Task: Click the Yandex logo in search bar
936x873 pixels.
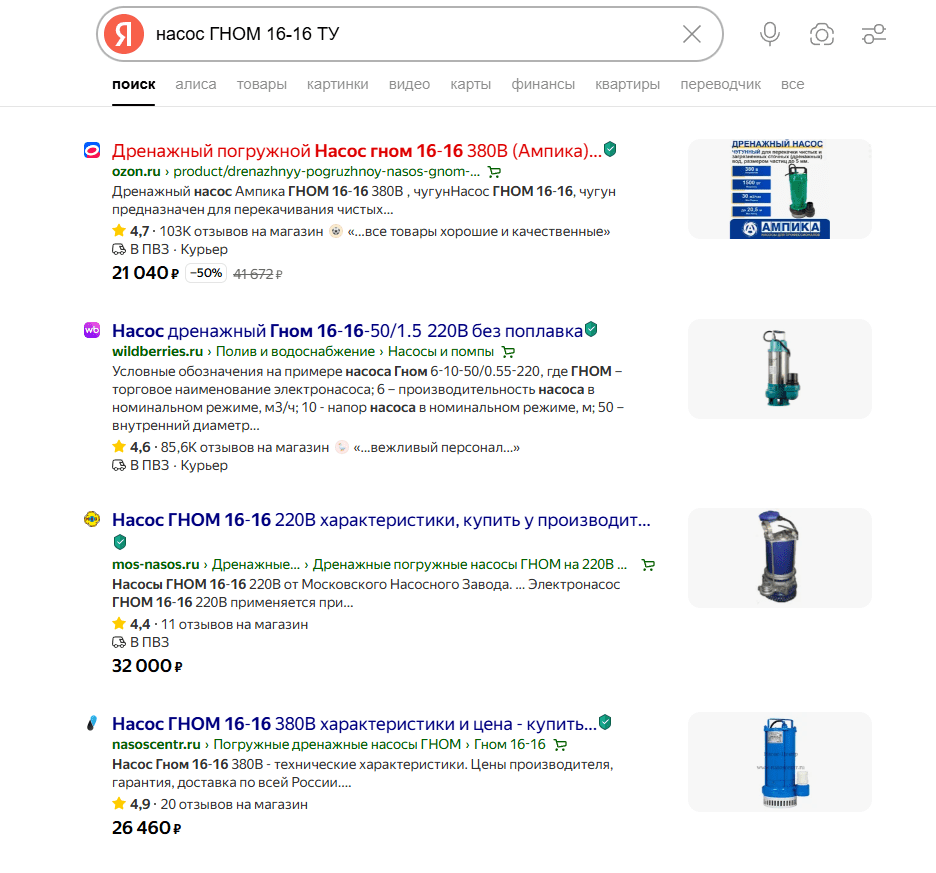Action: (124, 34)
